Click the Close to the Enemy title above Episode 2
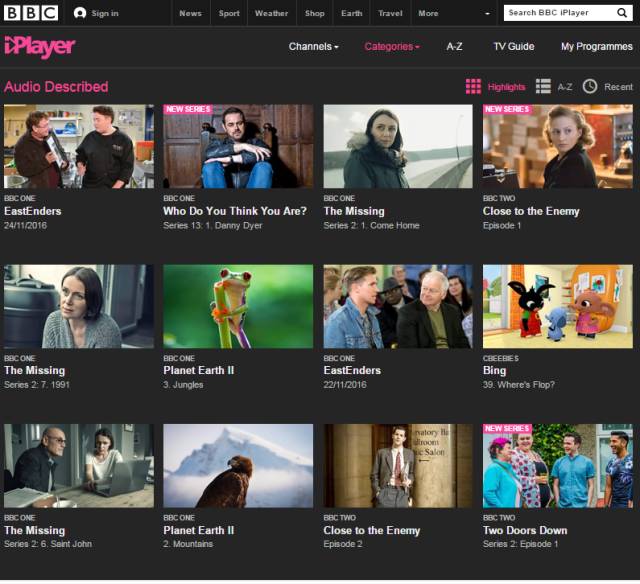Screen dimensions: 640x584 [371, 530]
